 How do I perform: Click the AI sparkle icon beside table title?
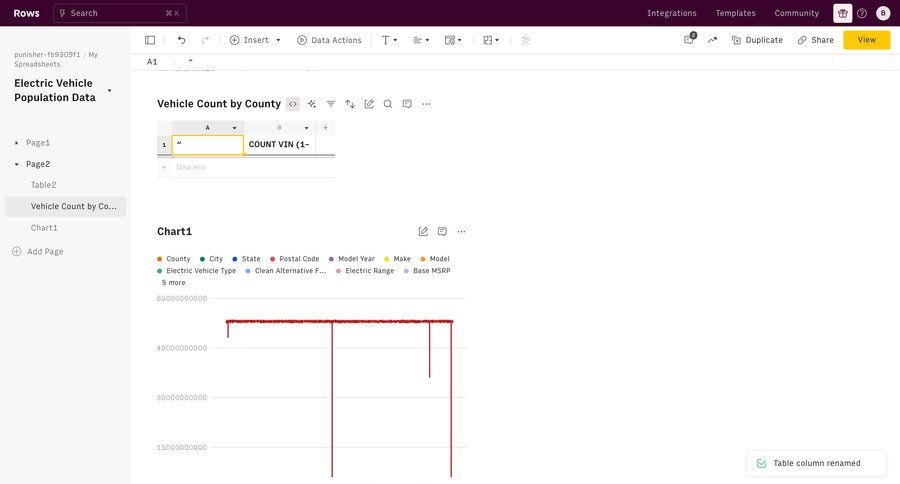tap(312, 104)
